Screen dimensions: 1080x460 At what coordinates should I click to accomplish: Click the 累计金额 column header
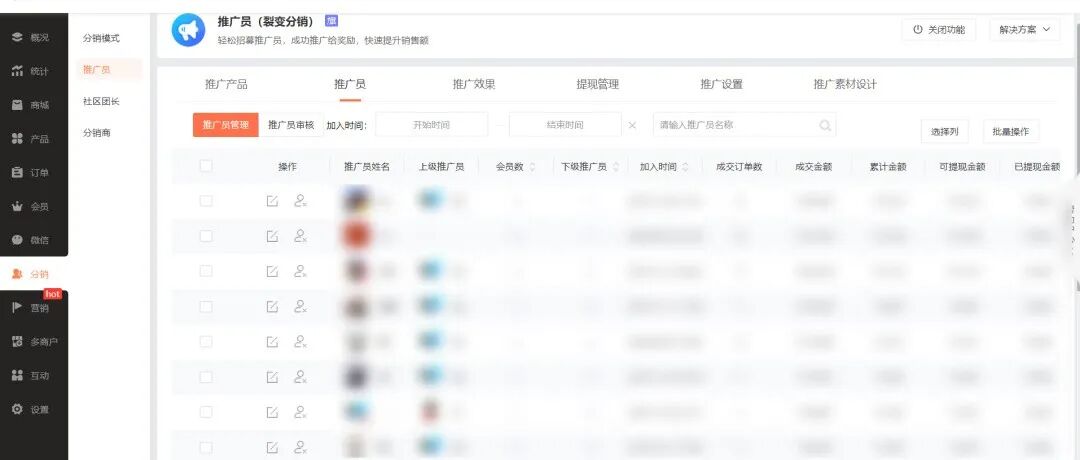click(887, 167)
